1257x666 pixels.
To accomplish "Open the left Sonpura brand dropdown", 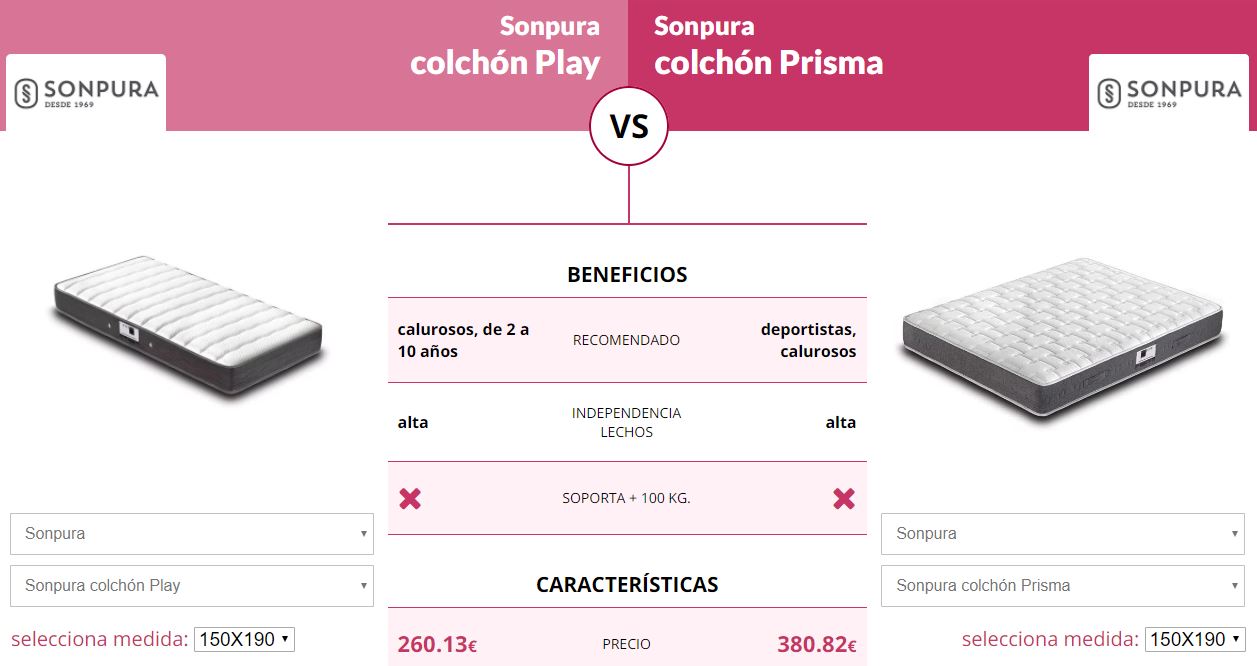I will coord(192,534).
